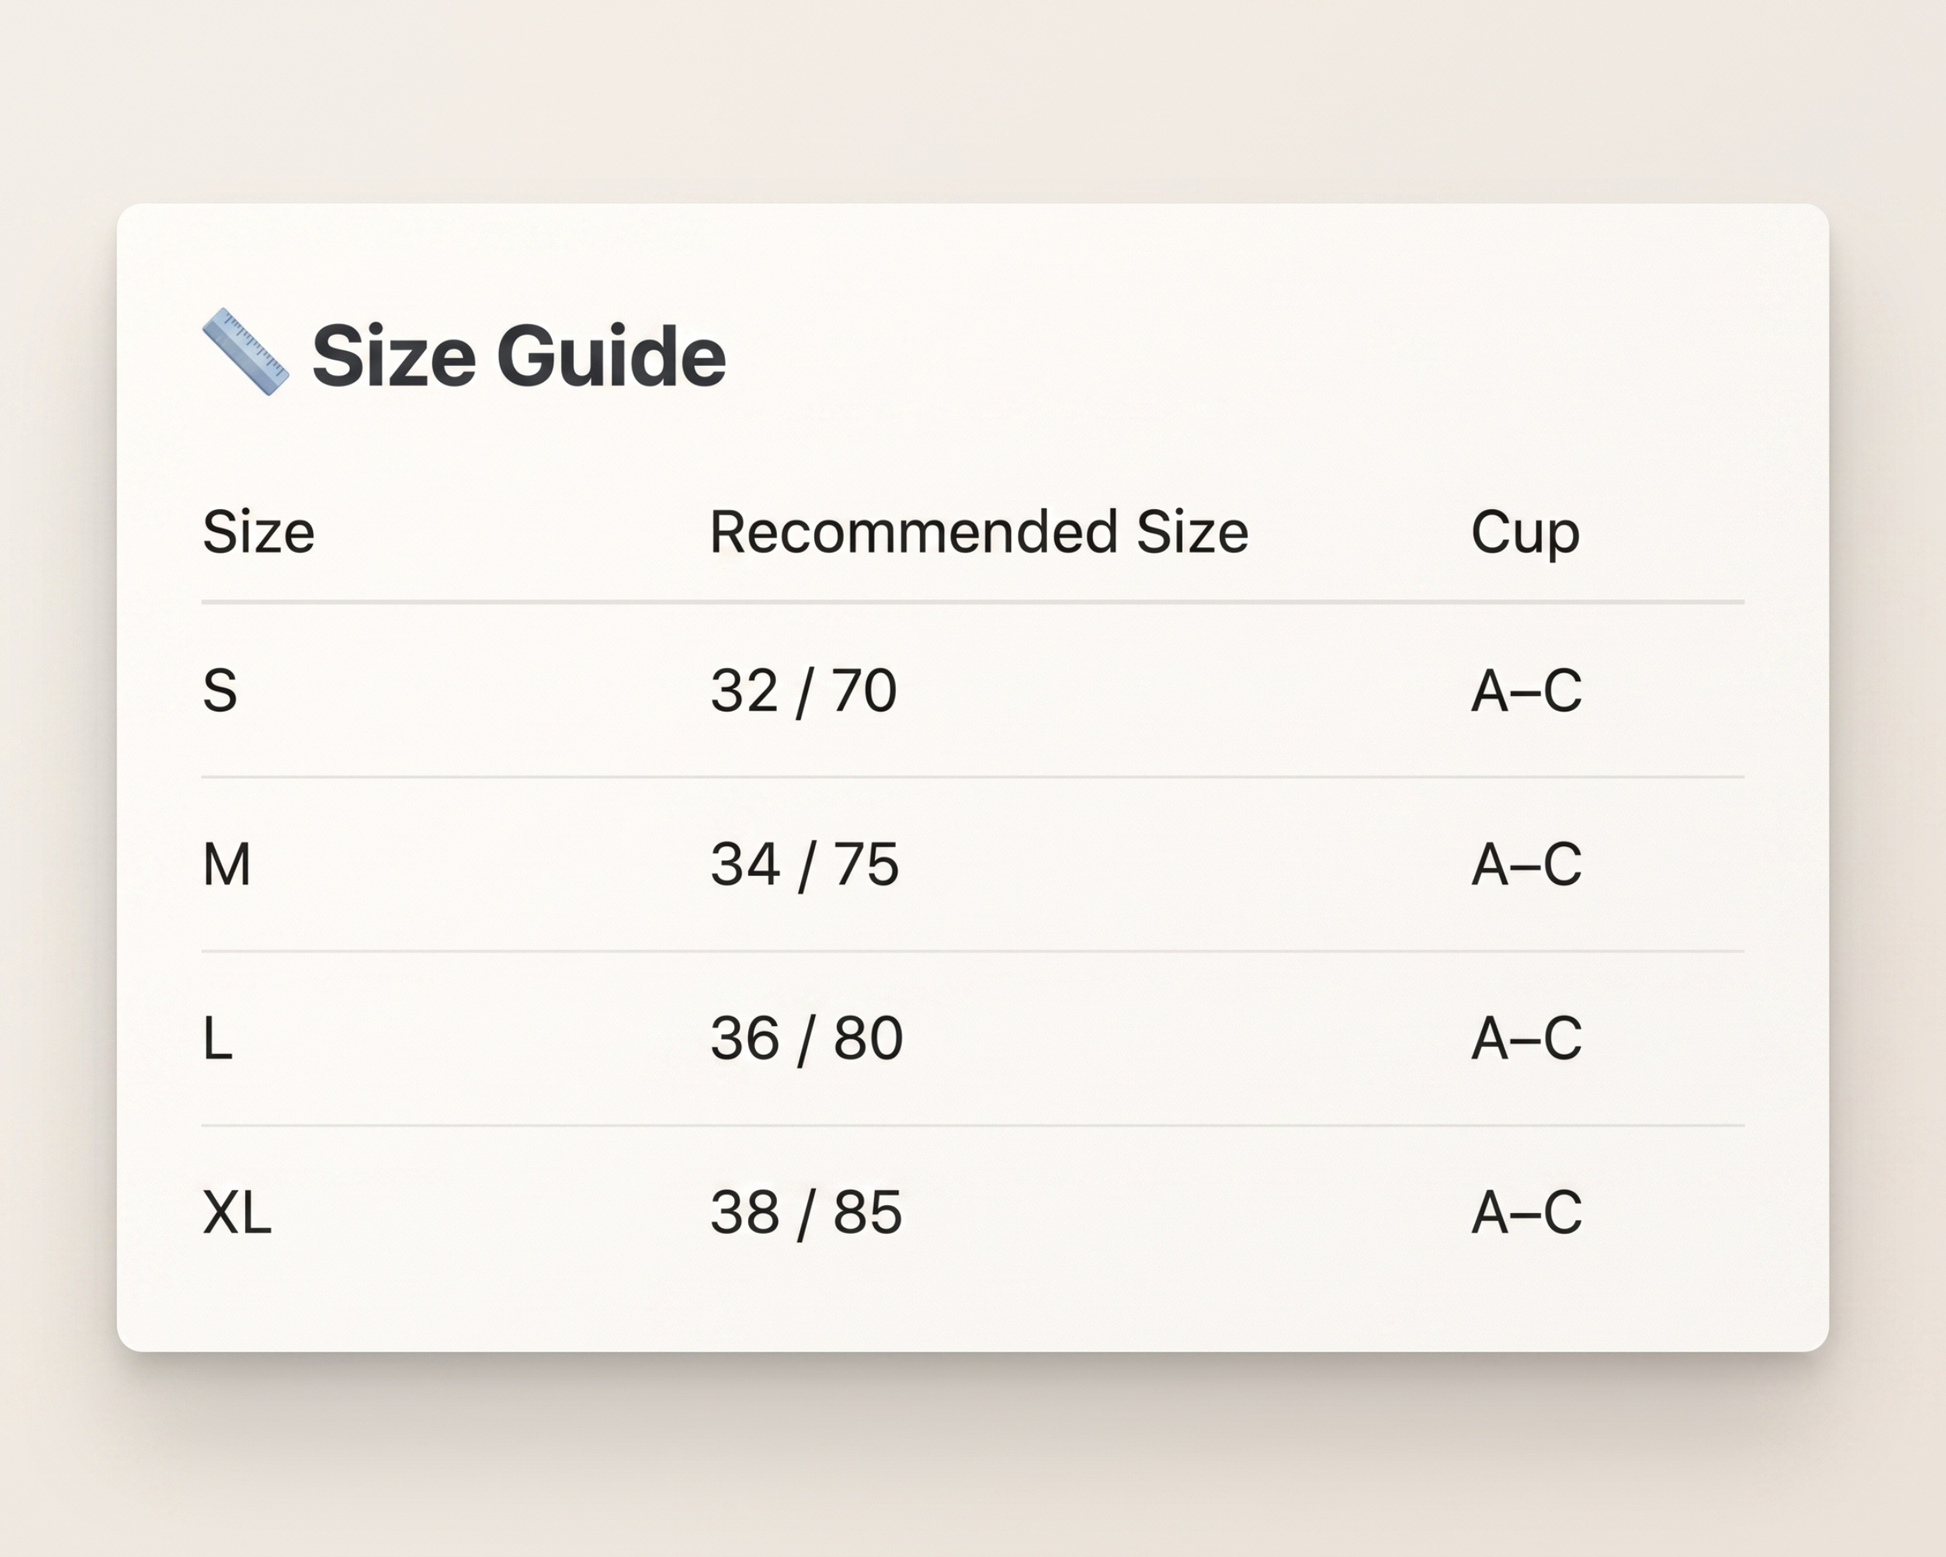Select the A–C cup value for size L

point(1526,1039)
